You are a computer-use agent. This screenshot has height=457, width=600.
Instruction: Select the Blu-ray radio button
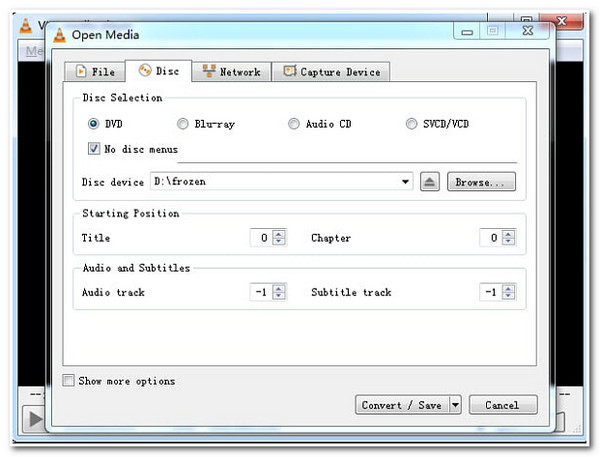click(x=183, y=124)
